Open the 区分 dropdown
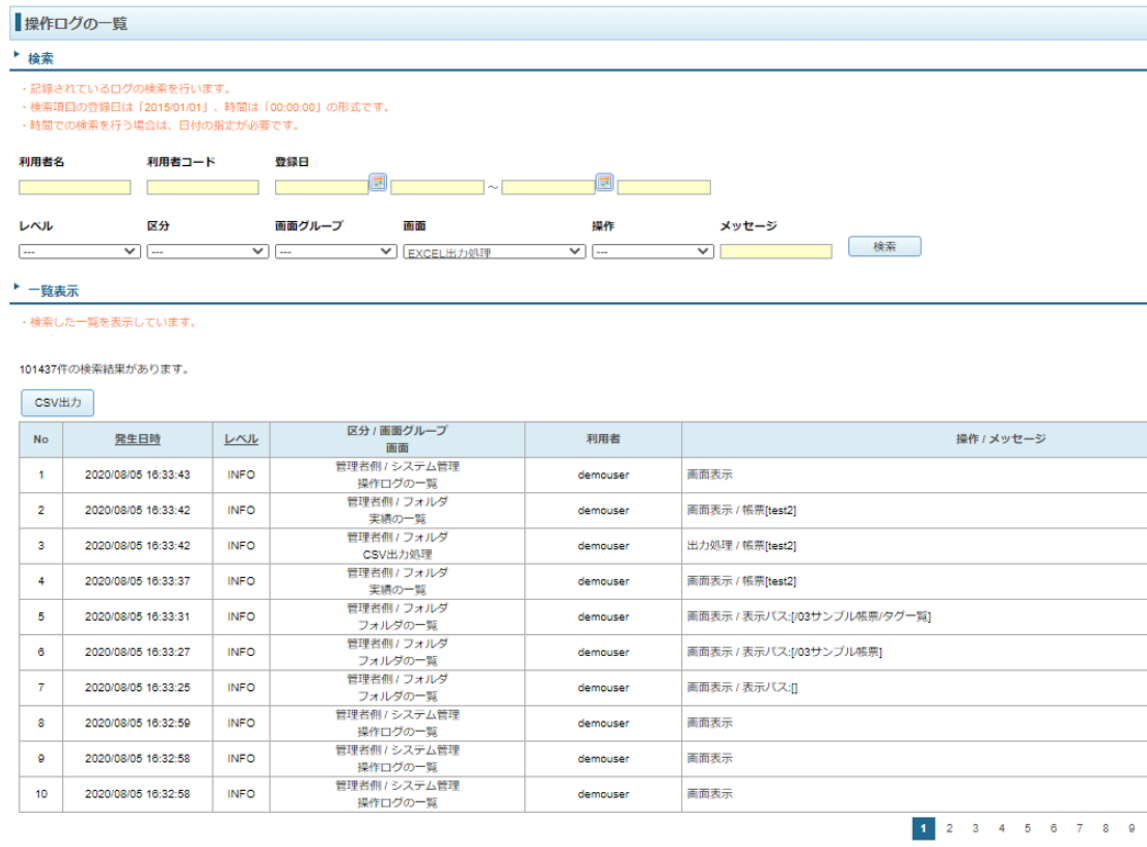The width and height of the screenshot is (1147, 847). (207, 252)
